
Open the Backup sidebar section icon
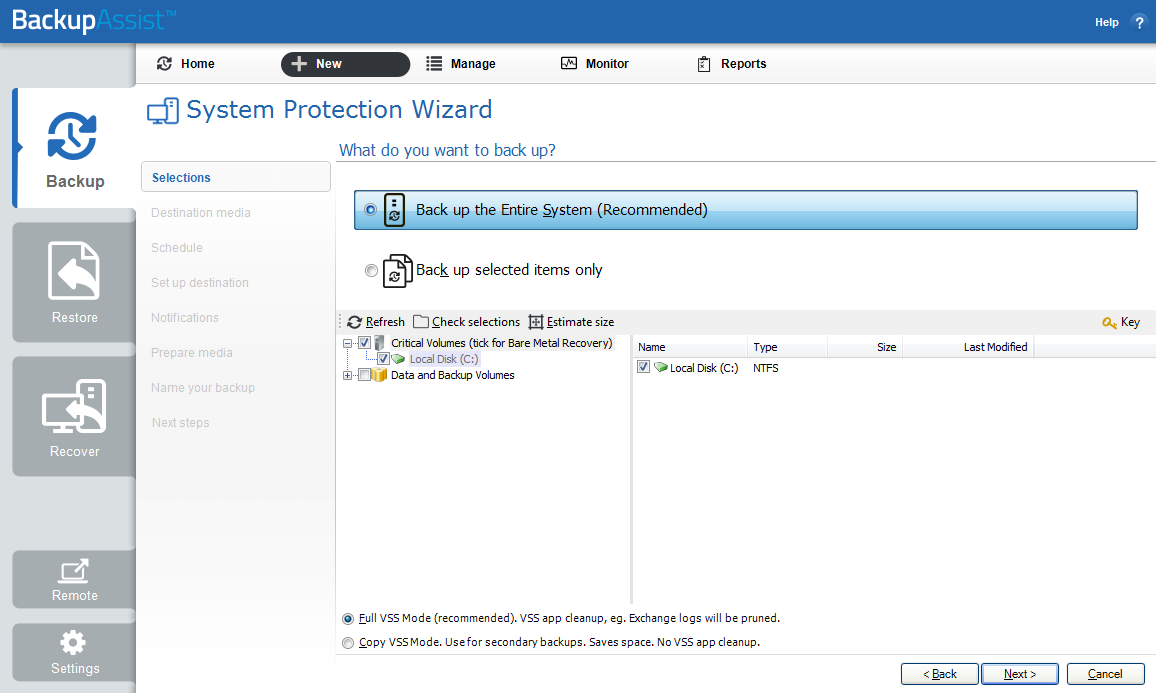click(72, 136)
